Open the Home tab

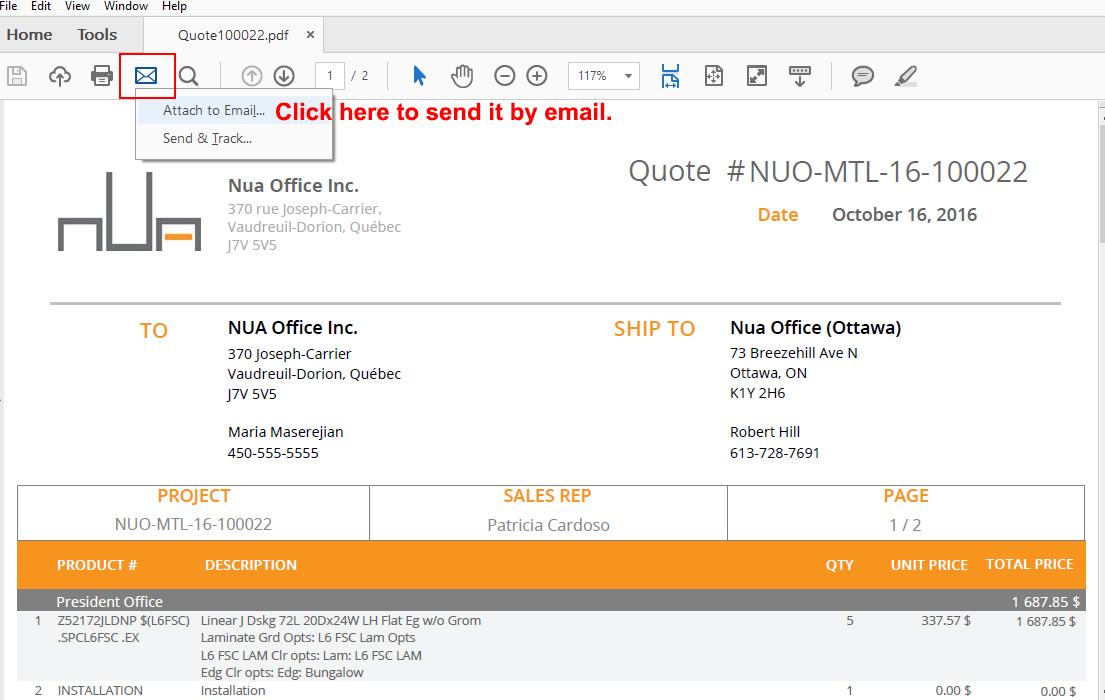pos(30,35)
